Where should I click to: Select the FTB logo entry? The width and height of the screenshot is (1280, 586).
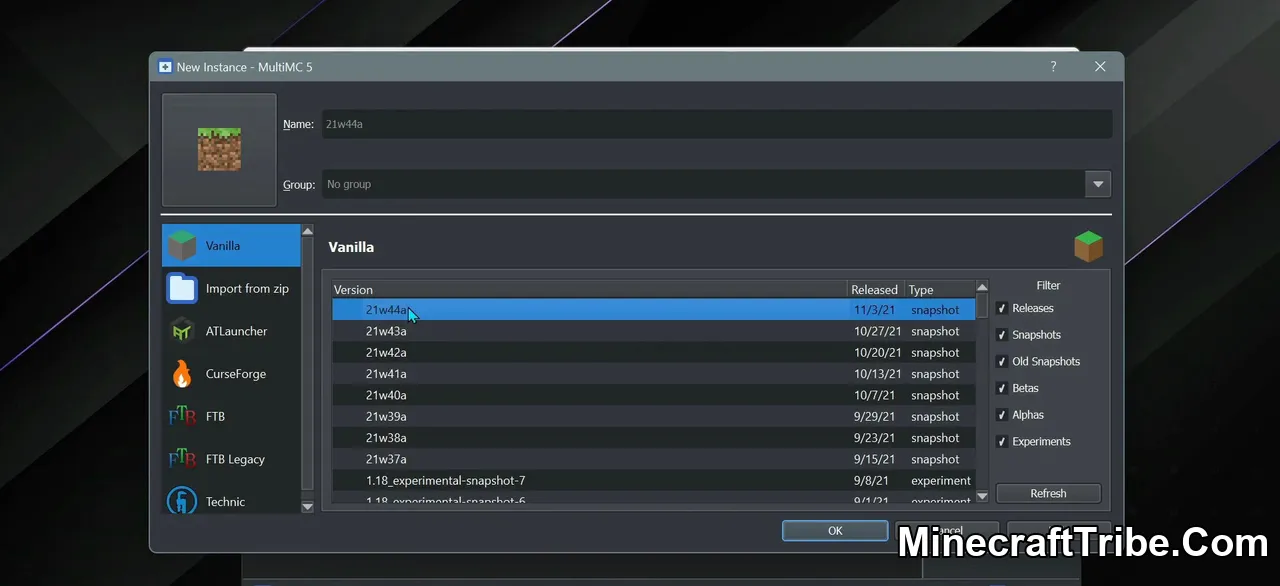click(x=181, y=416)
